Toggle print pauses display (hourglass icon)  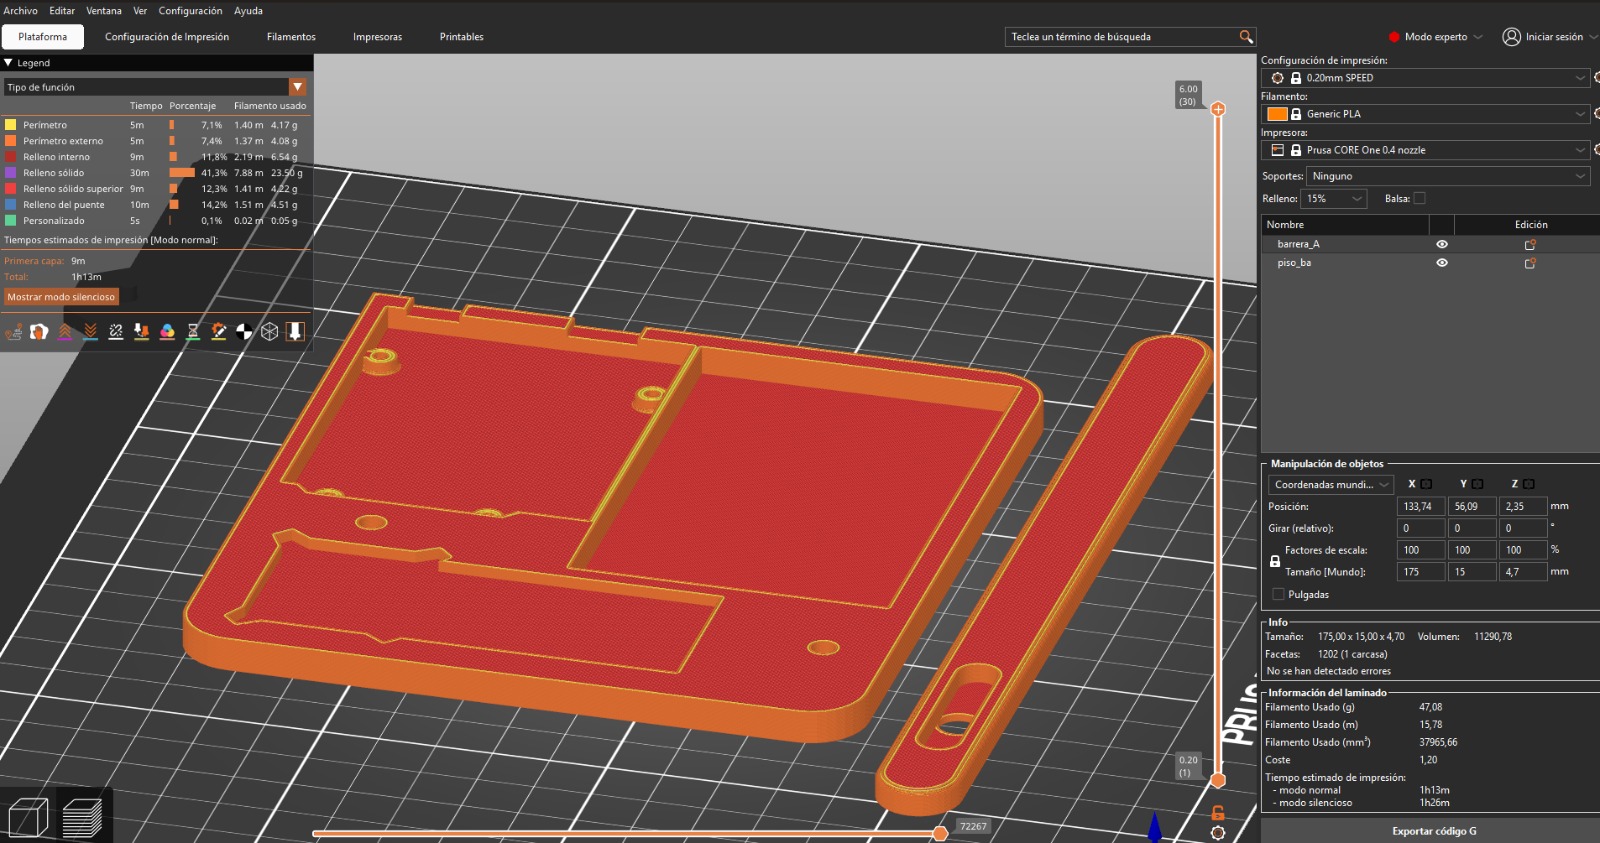coord(193,332)
